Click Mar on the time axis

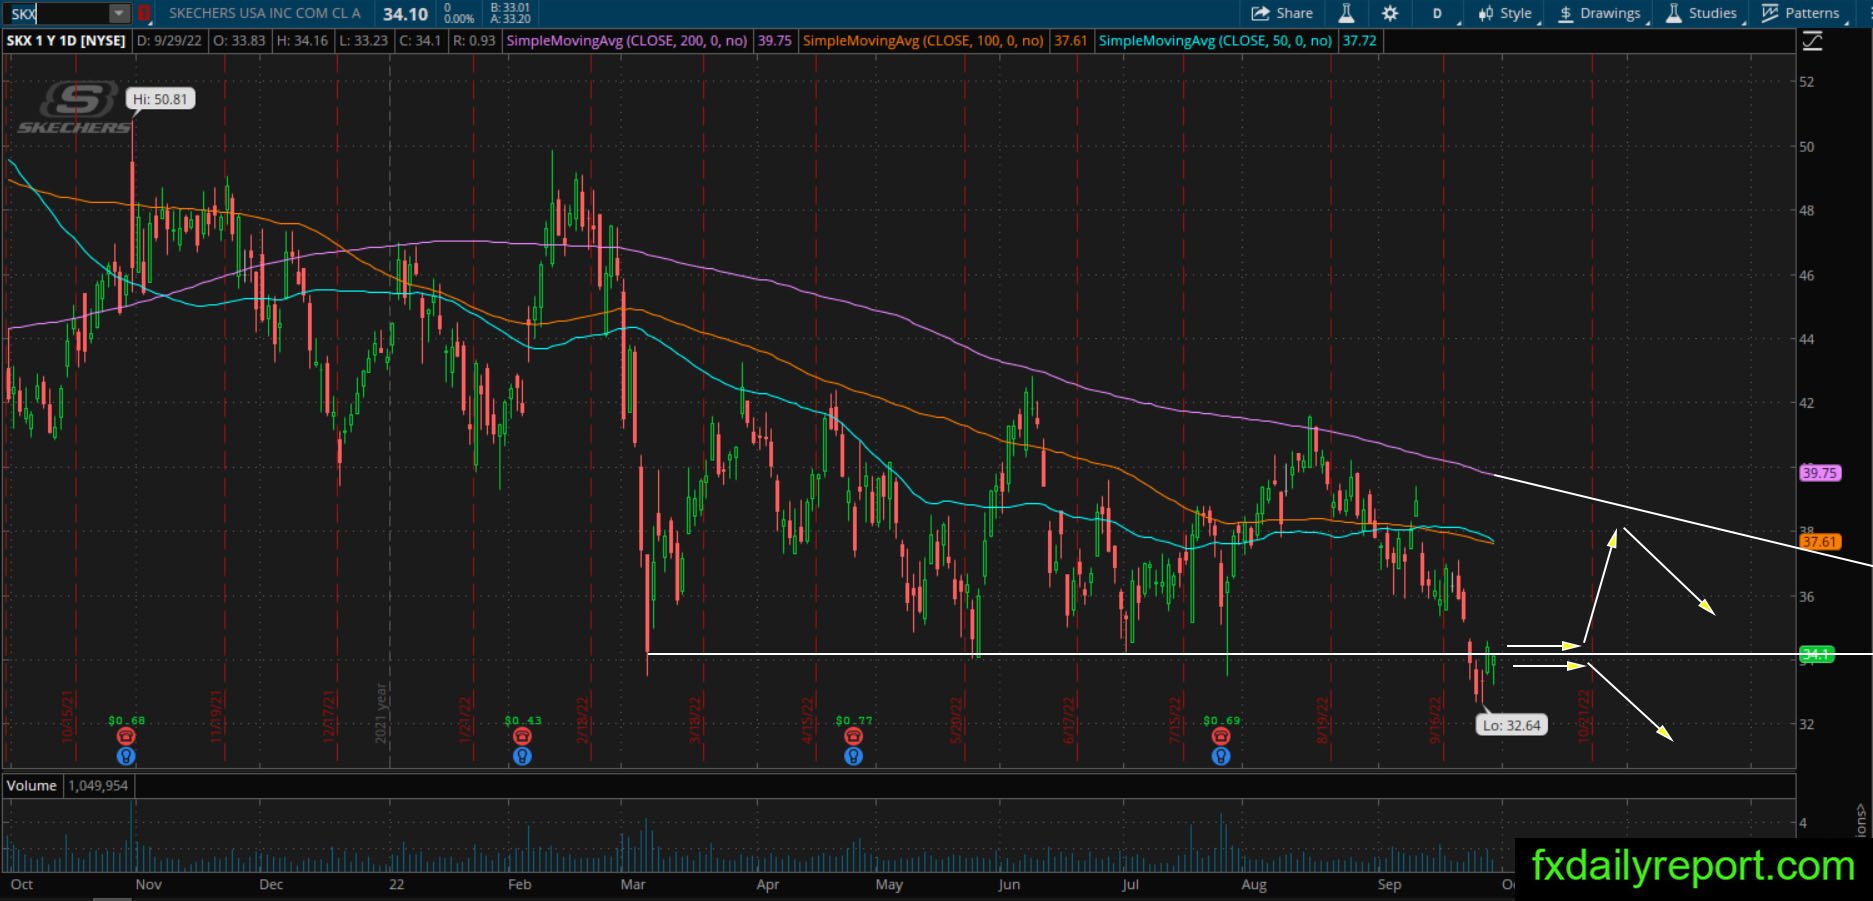(x=633, y=884)
